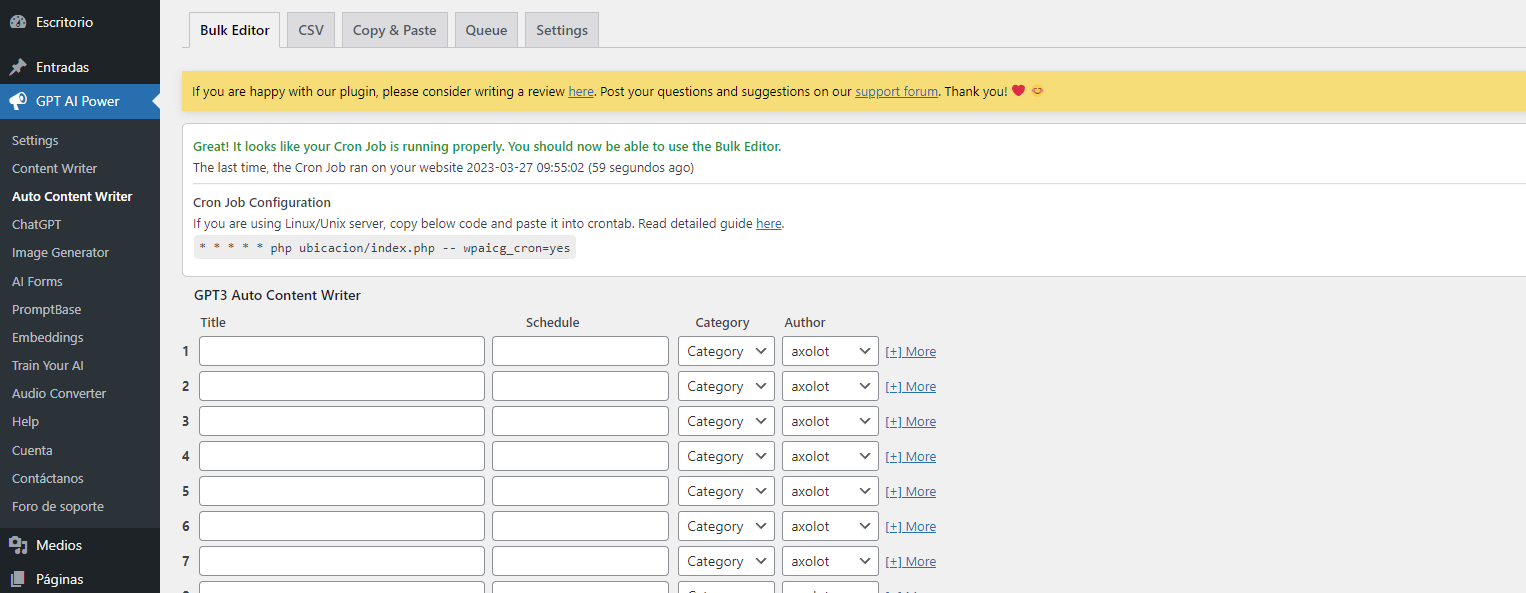
Task: Click the Escritorio dashboard icon
Action: click(18, 21)
